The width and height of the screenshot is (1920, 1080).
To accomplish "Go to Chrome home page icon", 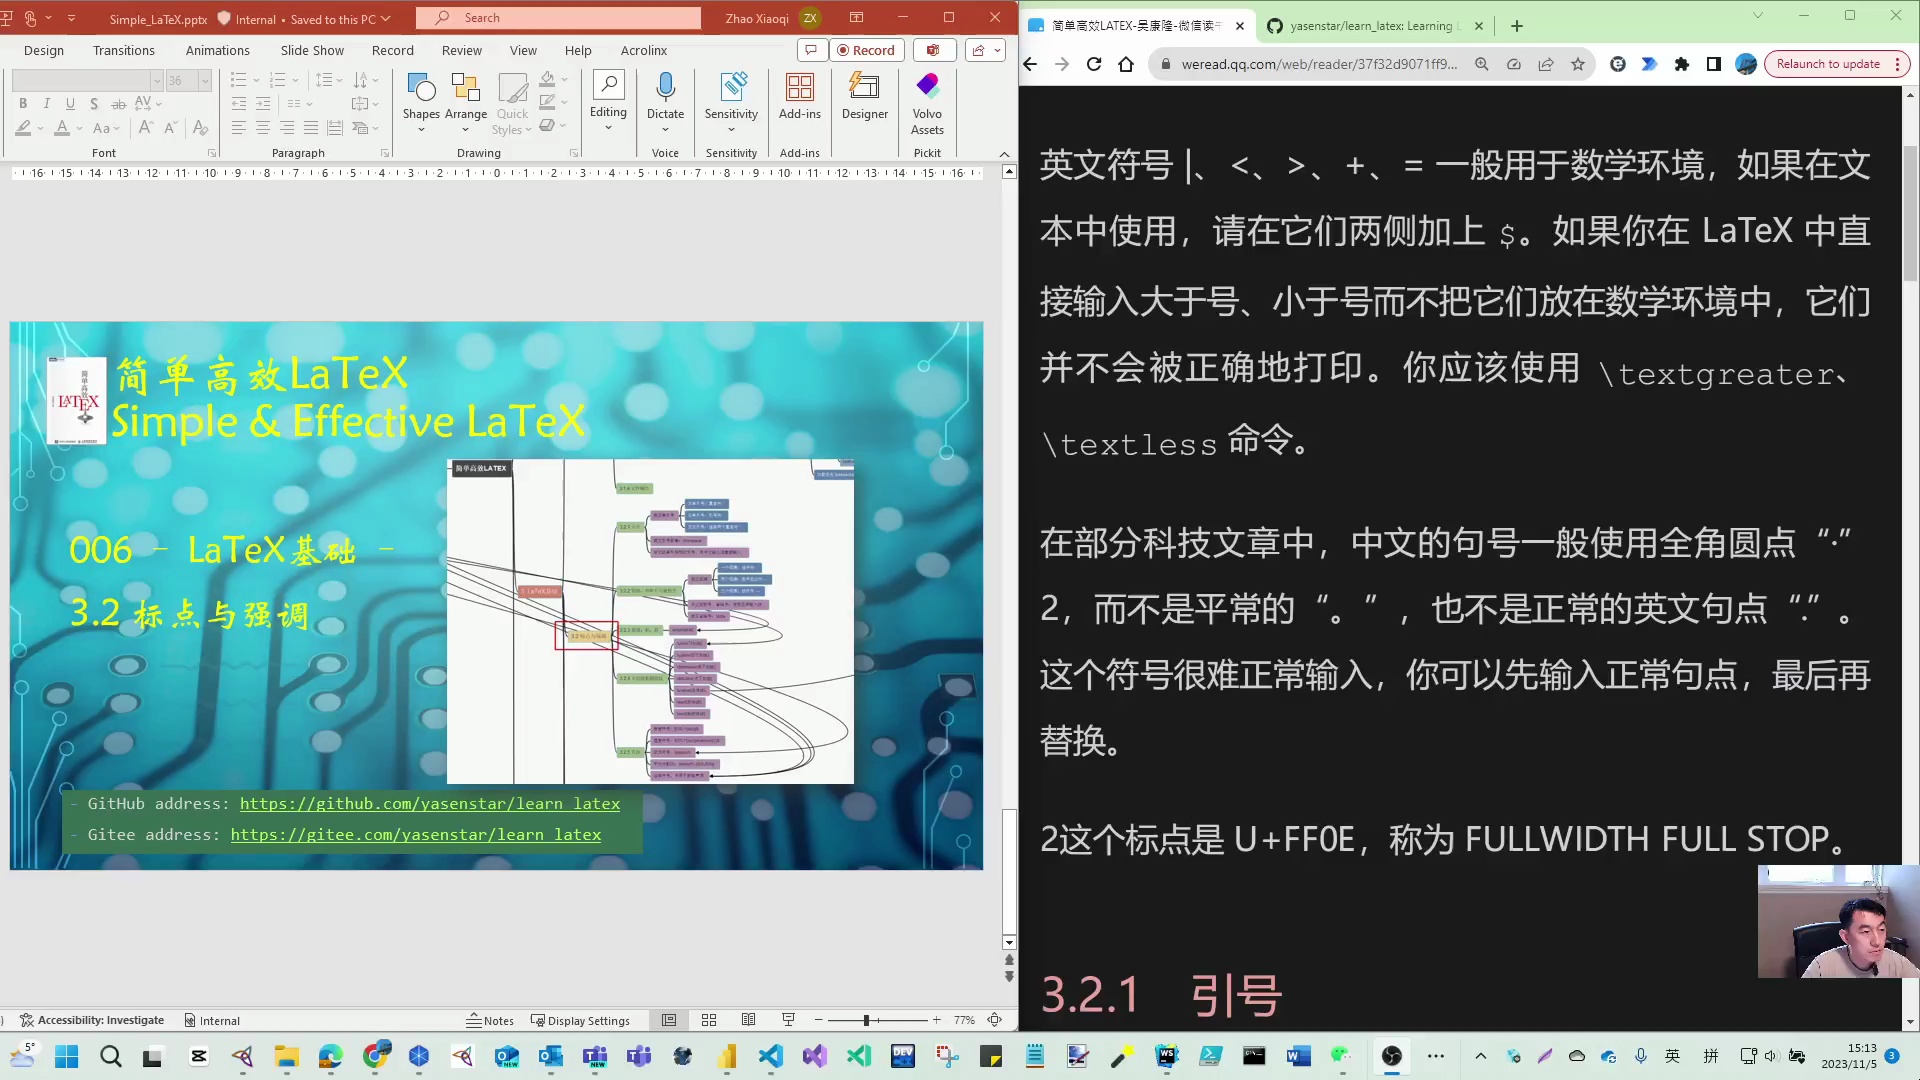I will point(1126,64).
